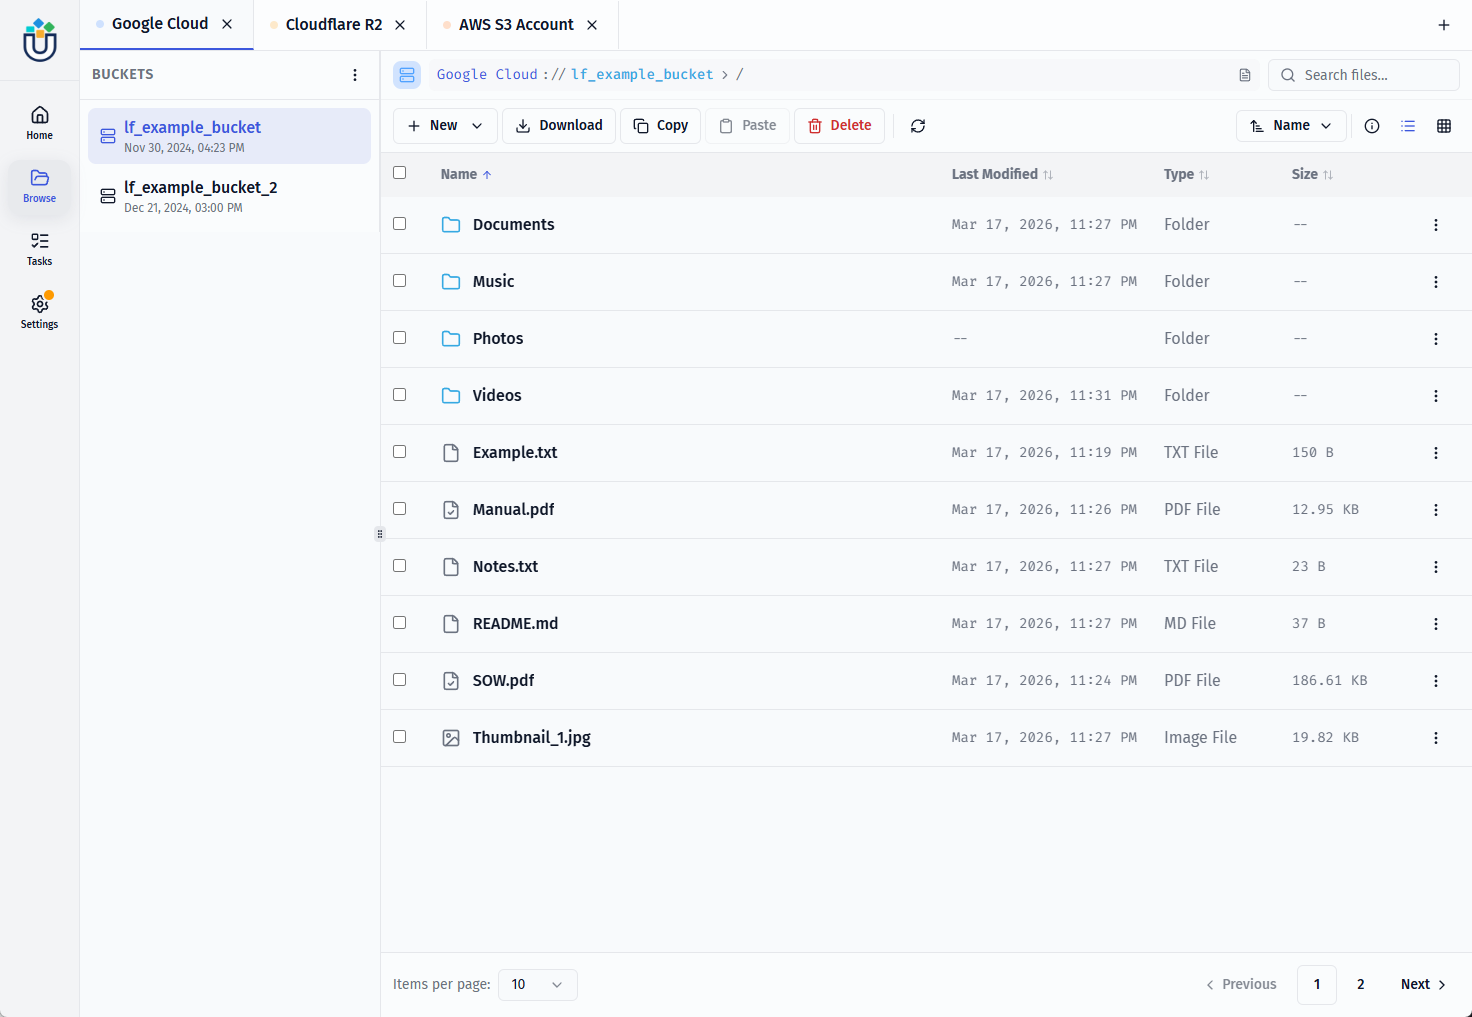Go to Home in the sidebar
Image resolution: width=1472 pixels, height=1017 pixels.
(x=40, y=123)
